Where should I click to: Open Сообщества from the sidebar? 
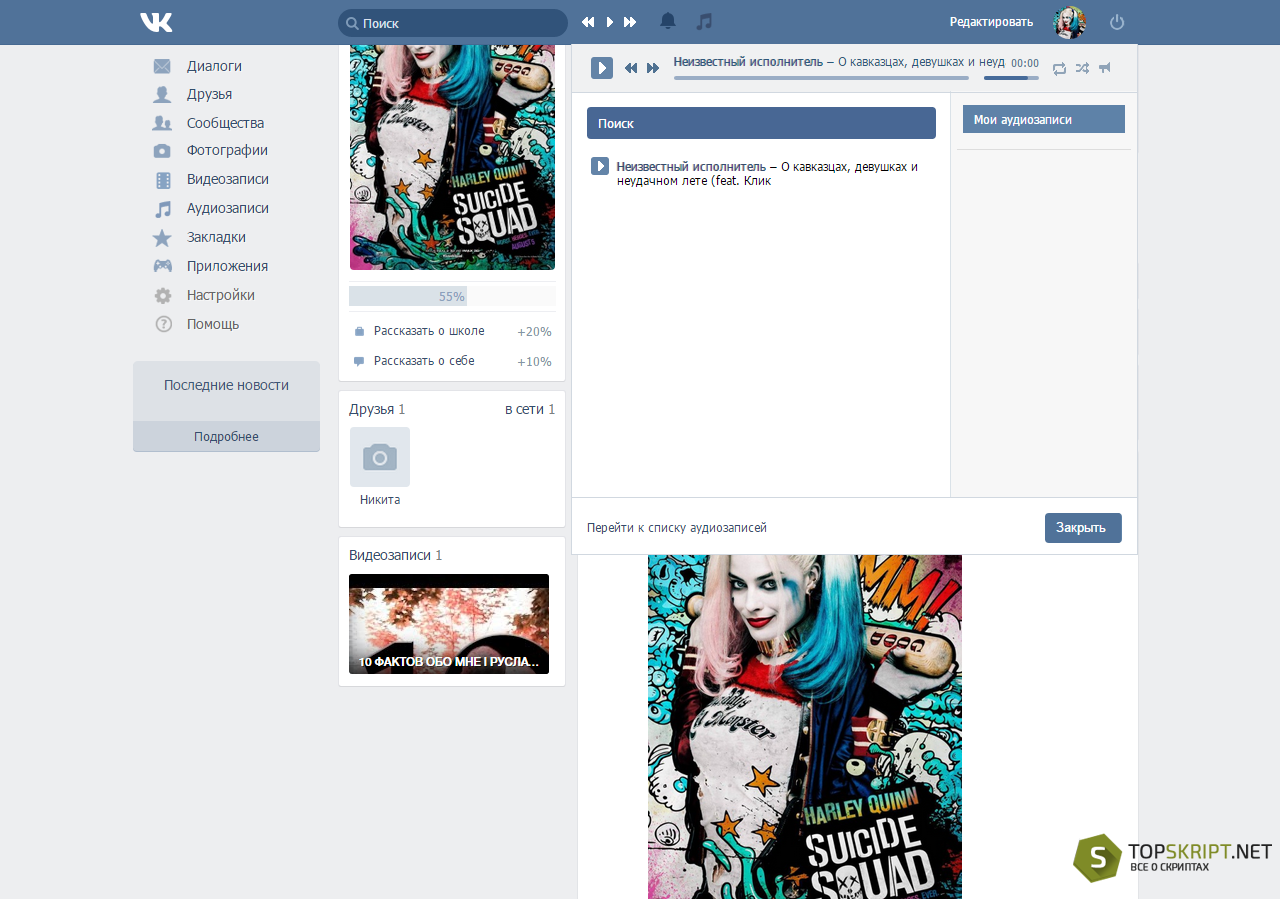click(225, 123)
